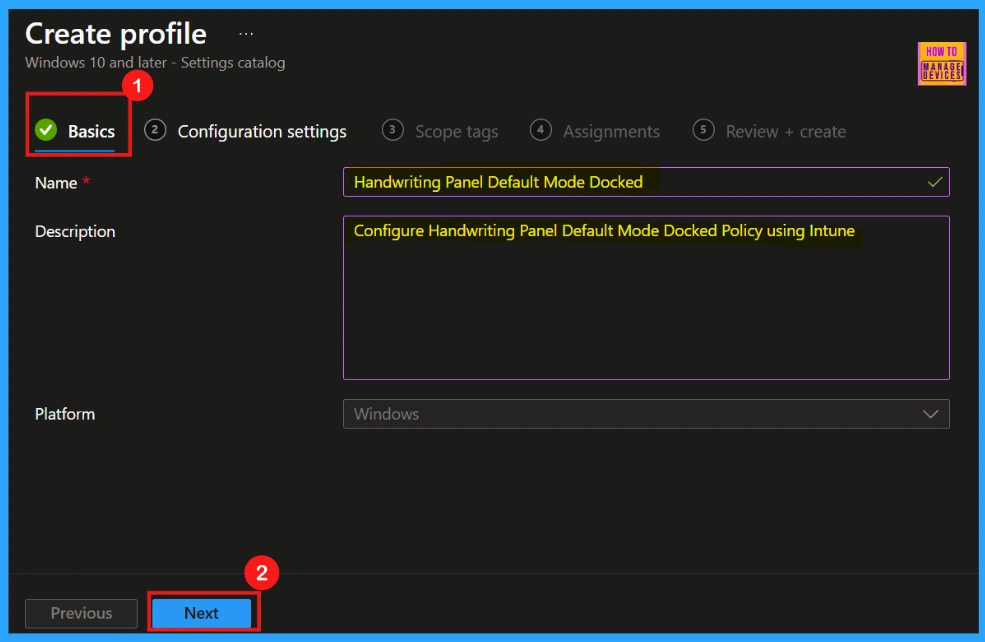Image resolution: width=985 pixels, height=642 pixels.
Task: Click the step 4 circle icon
Action: [x=540, y=130]
